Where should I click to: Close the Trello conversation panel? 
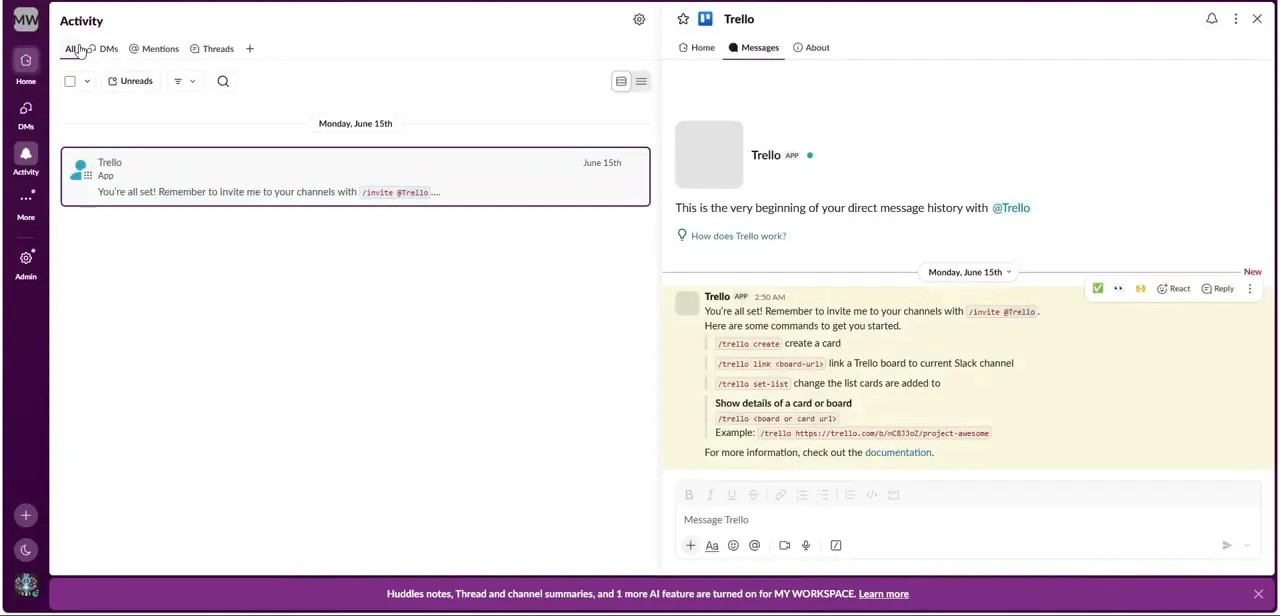[x=1257, y=19]
